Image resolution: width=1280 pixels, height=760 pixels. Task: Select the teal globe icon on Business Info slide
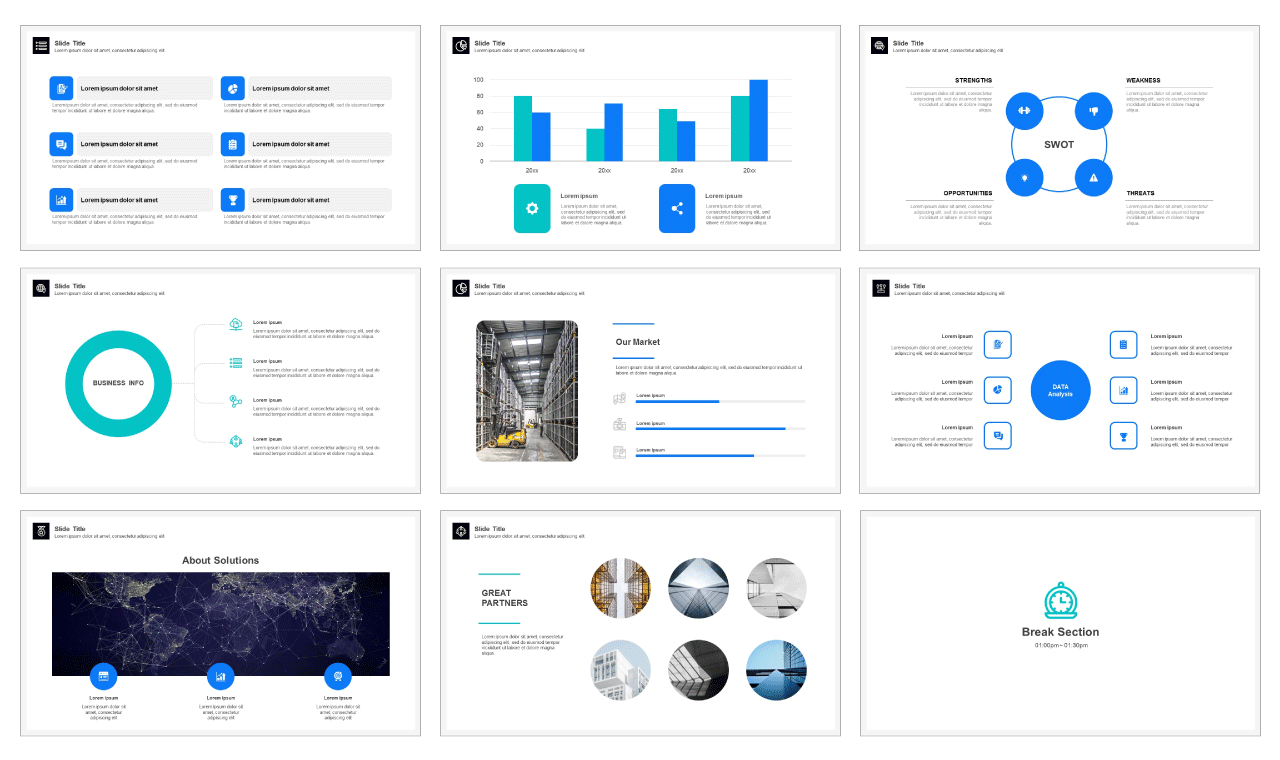point(236,440)
